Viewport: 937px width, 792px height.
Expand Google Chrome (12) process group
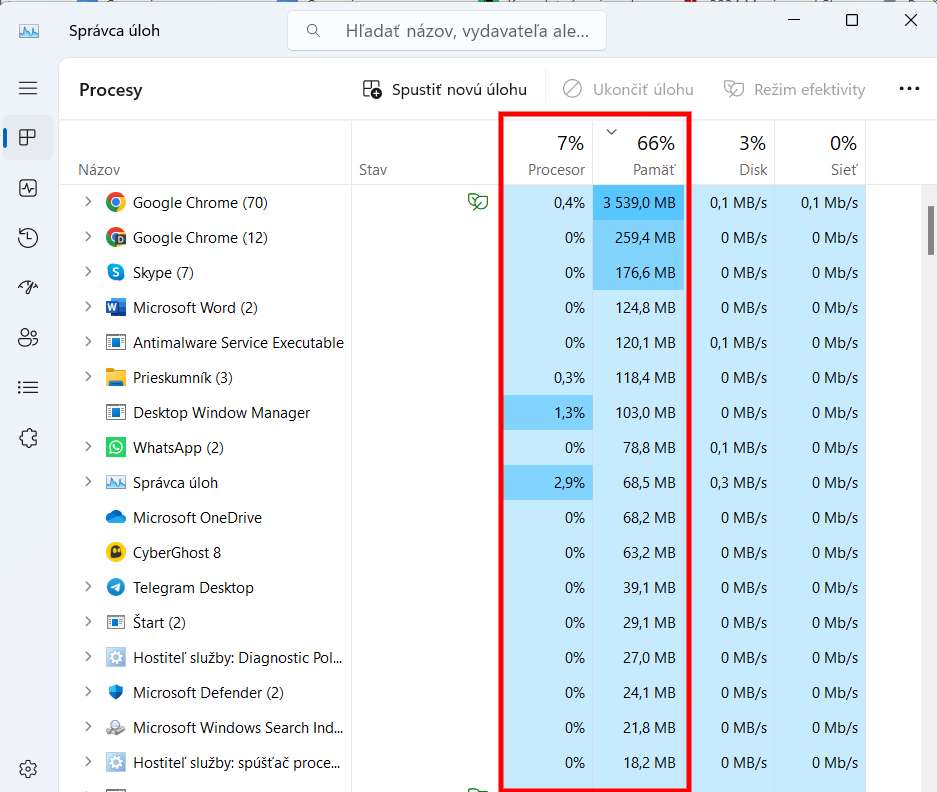(x=88, y=237)
